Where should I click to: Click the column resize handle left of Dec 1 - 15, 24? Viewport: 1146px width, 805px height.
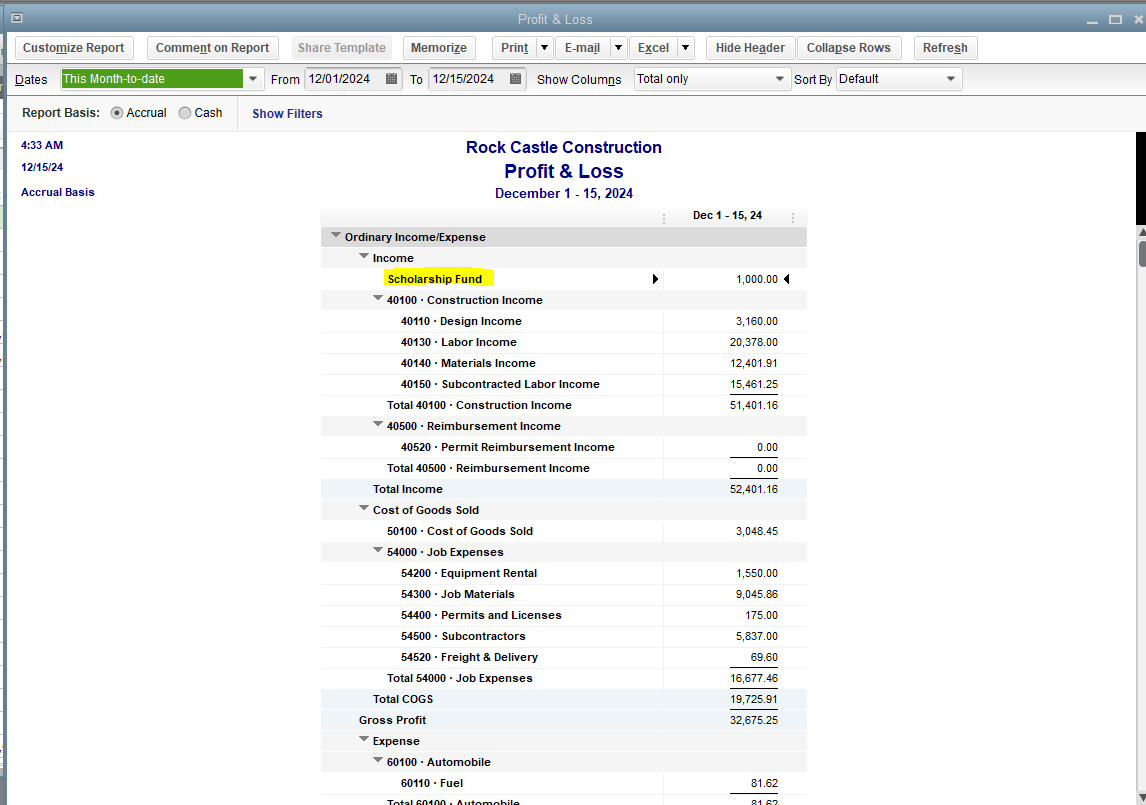pos(664,218)
